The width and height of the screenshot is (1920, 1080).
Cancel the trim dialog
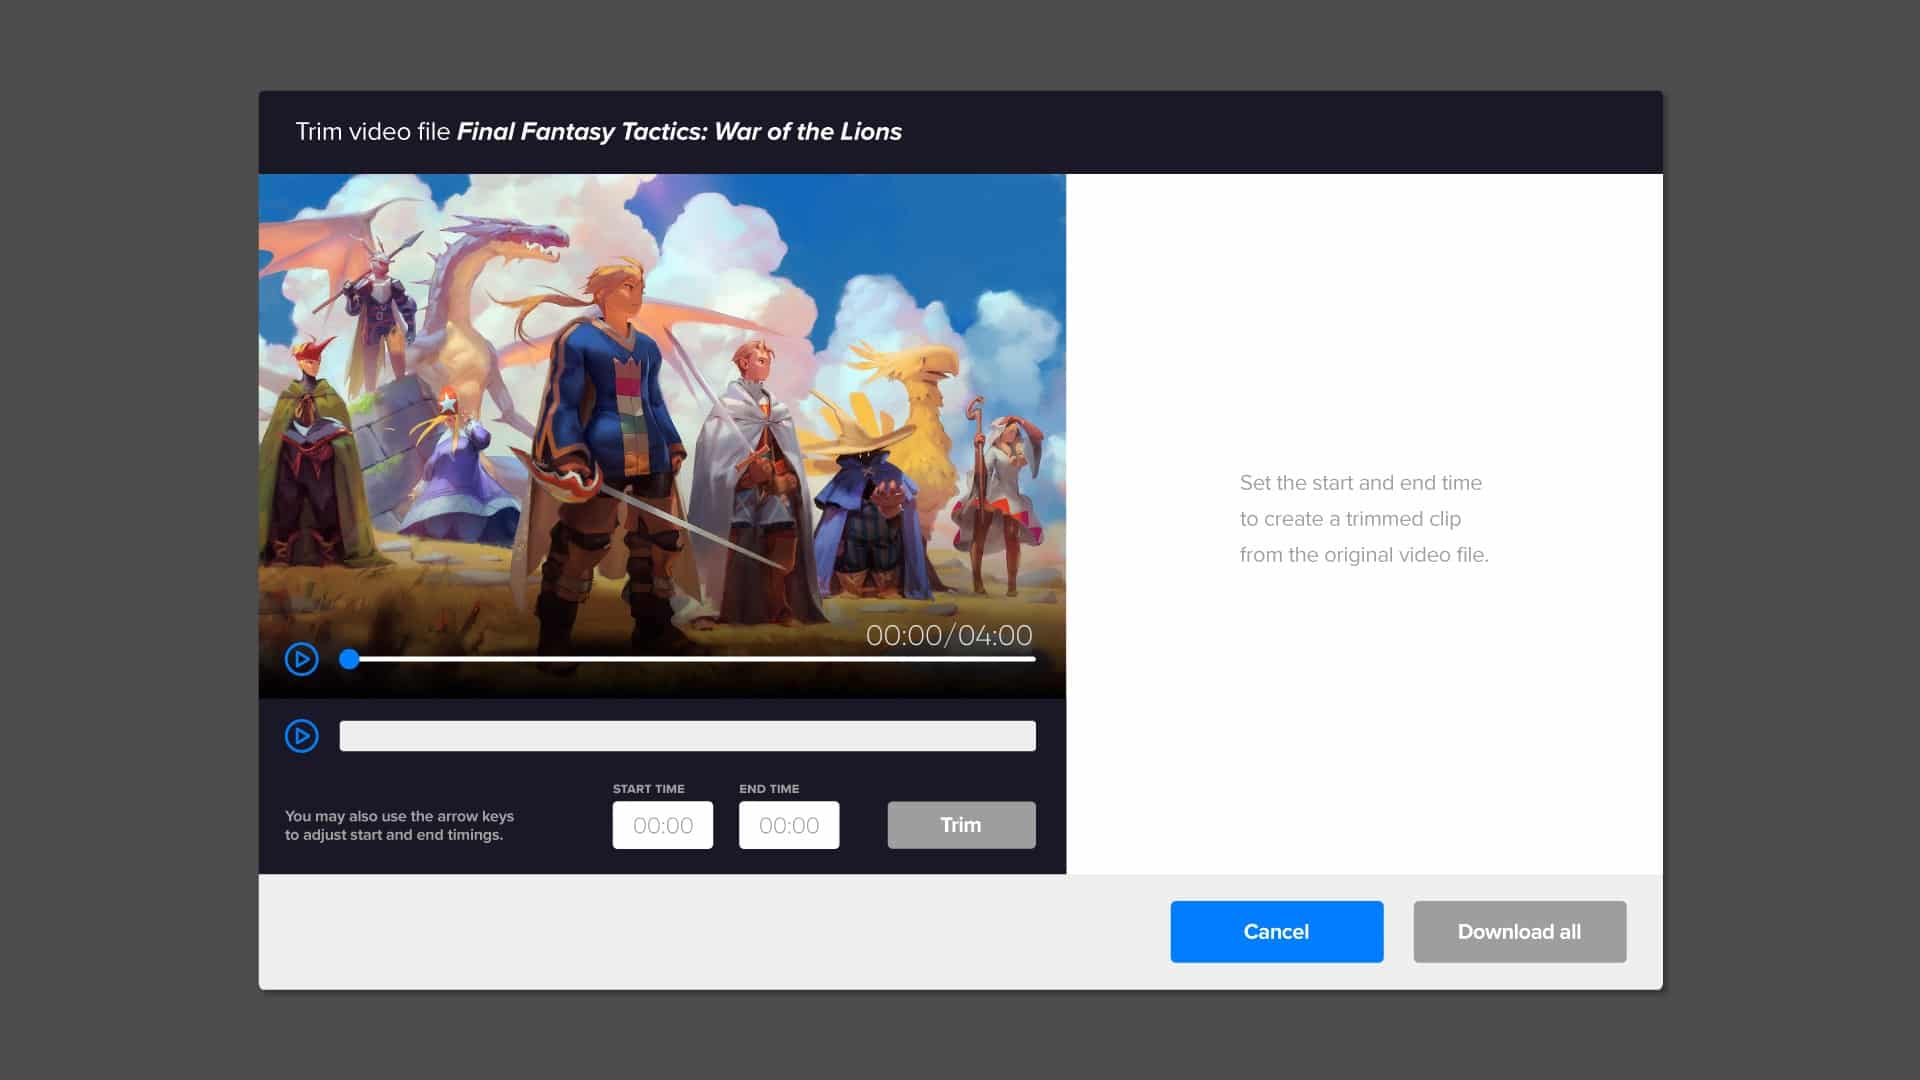[x=1277, y=932]
